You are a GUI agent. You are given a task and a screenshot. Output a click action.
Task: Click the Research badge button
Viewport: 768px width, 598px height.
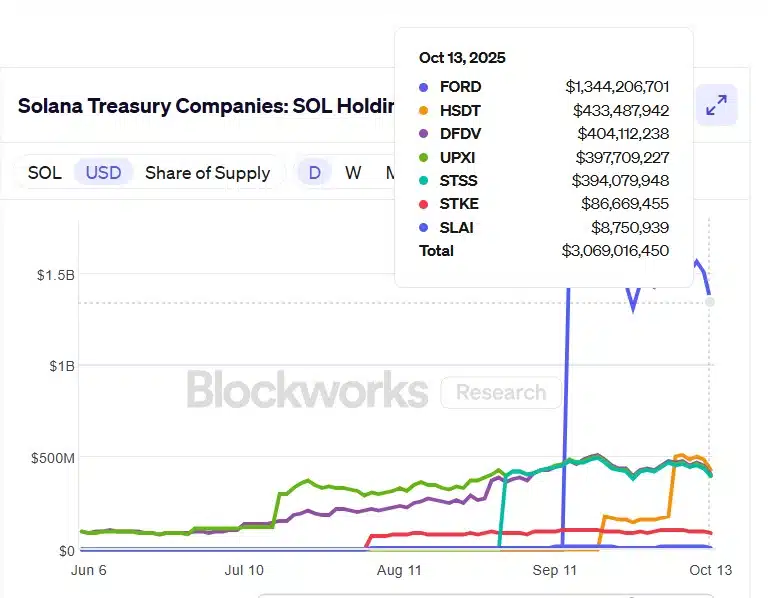tap(501, 392)
